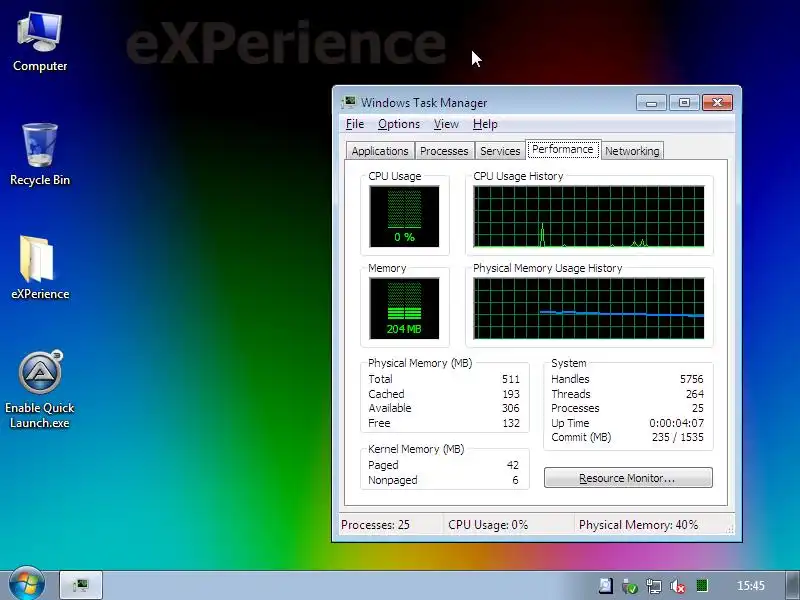Screen dimensions: 800x600
Task: Click the Physical Memory Usage History graph
Action: click(x=589, y=308)
